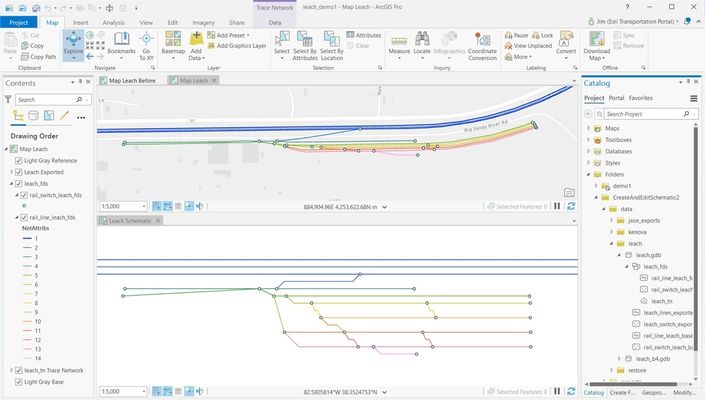The width and height of the screenshot is (705, 400).
Task: Toggle rail_switch_leach_fds layer checkbox
Action: (24, 195)
